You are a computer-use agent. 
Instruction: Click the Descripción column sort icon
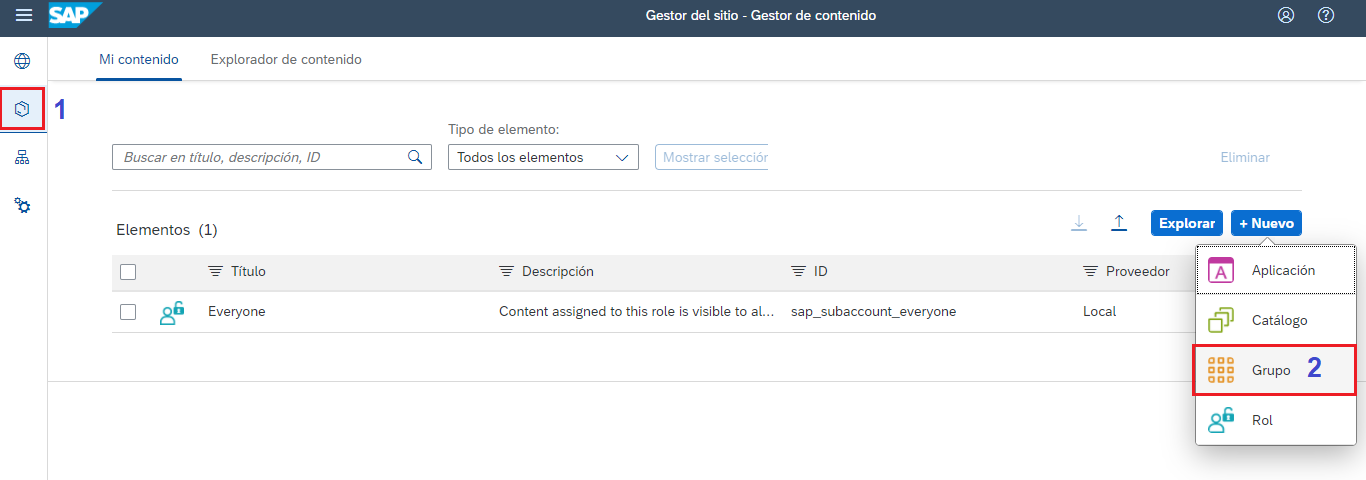pyautogui.click(x=506, y=271)
